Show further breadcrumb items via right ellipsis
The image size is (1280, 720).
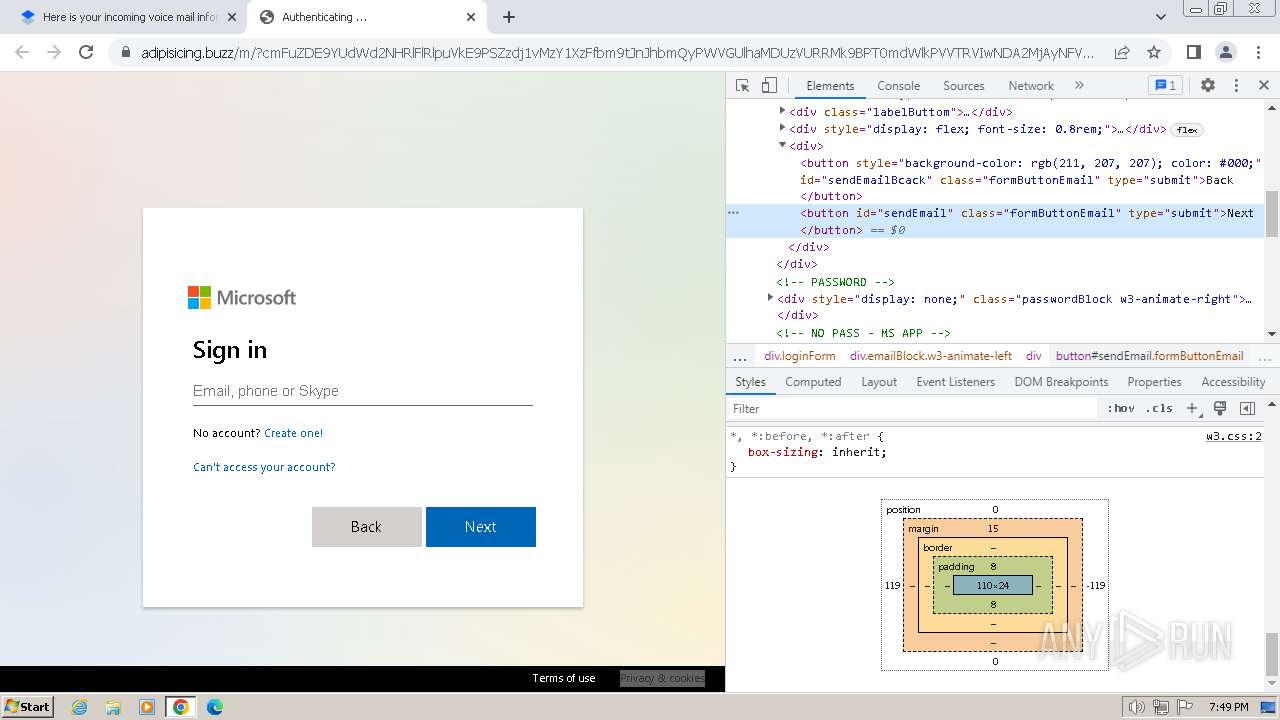1264,356
